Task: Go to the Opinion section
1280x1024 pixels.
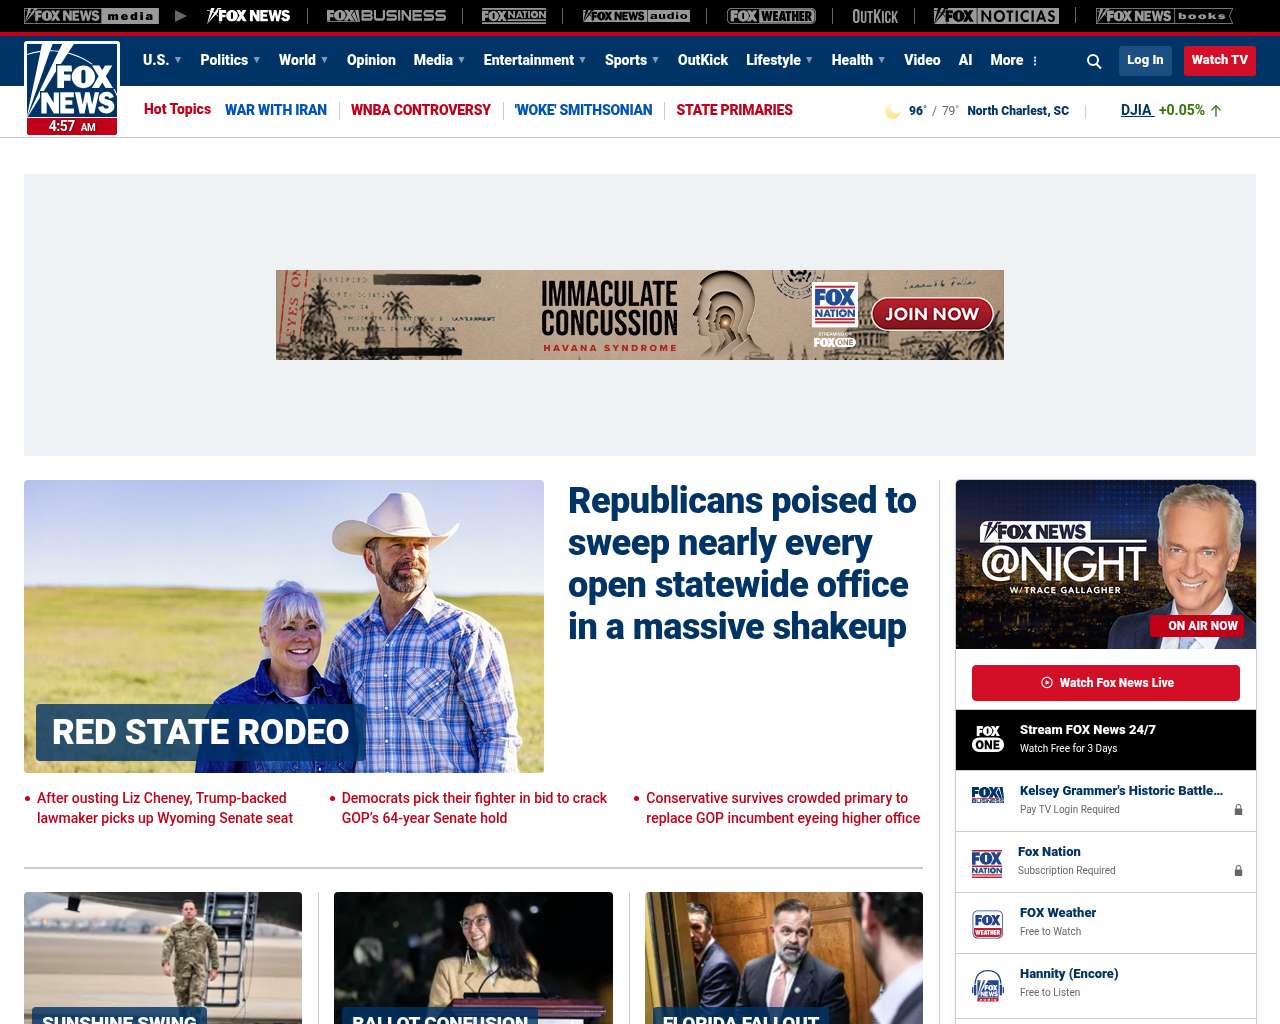Action: click(371, 60)
